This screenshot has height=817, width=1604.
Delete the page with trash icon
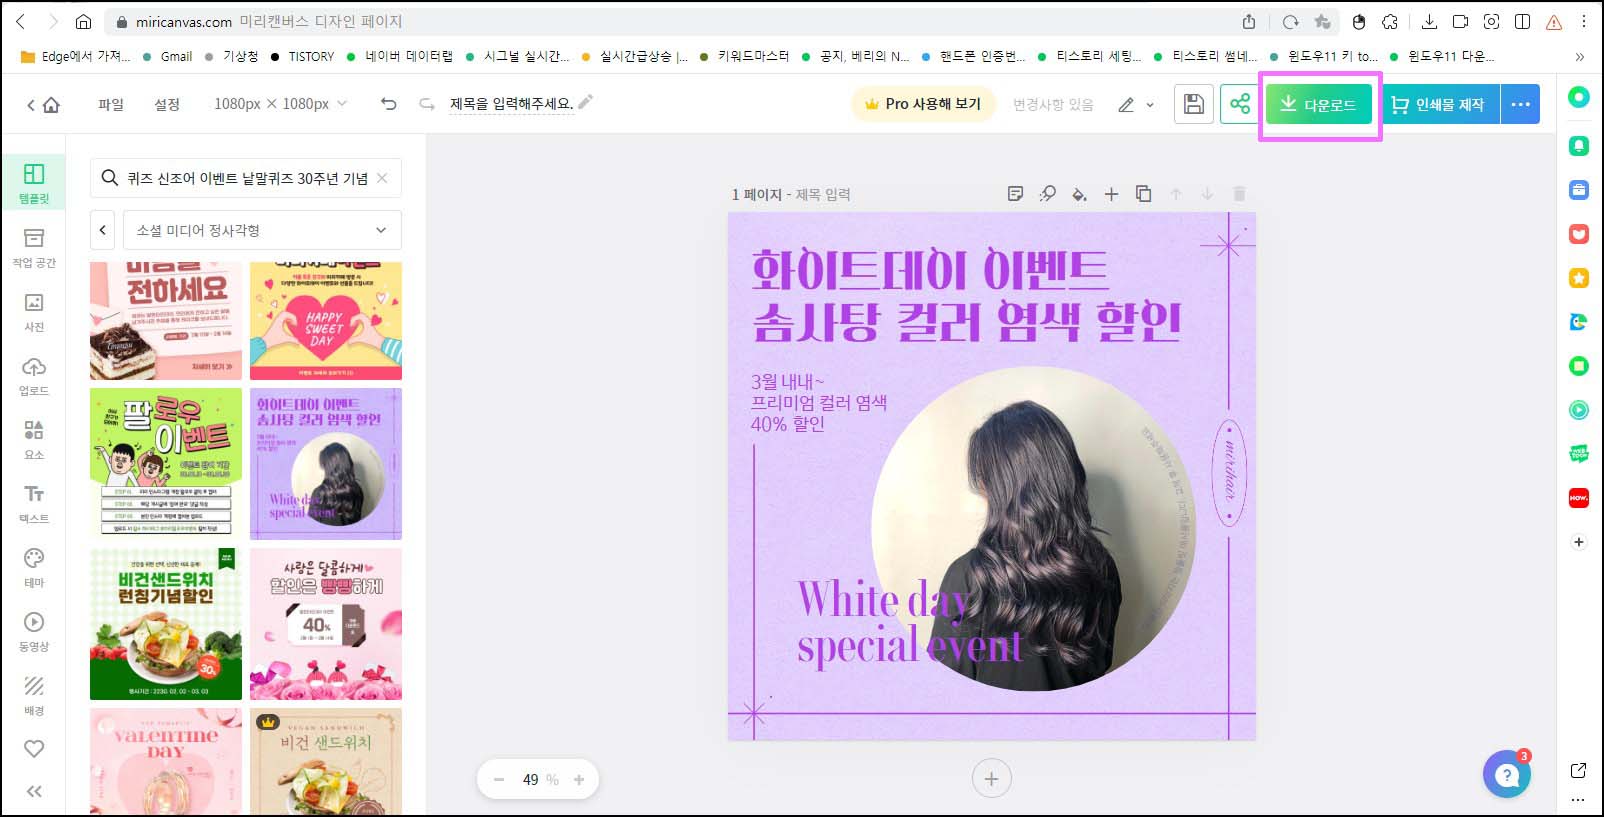pyautogui.click(x=1239, y=194)
